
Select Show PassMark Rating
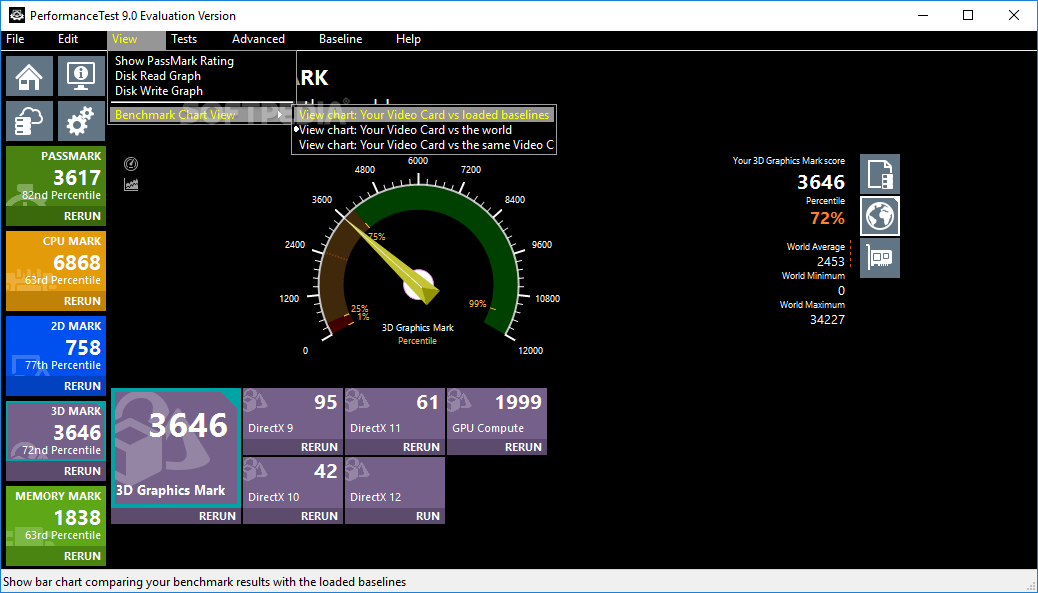pyautogui.click(x=174, y=61)
